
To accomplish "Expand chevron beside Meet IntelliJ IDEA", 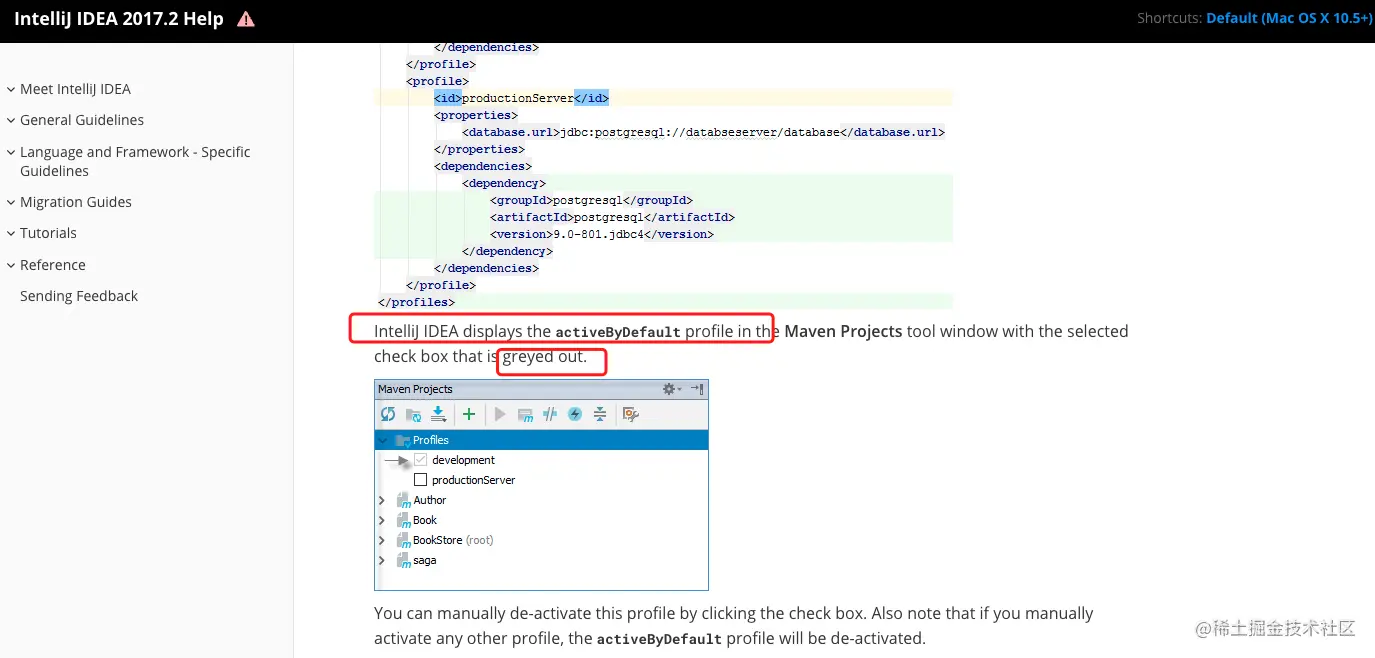I will (10, 89).
